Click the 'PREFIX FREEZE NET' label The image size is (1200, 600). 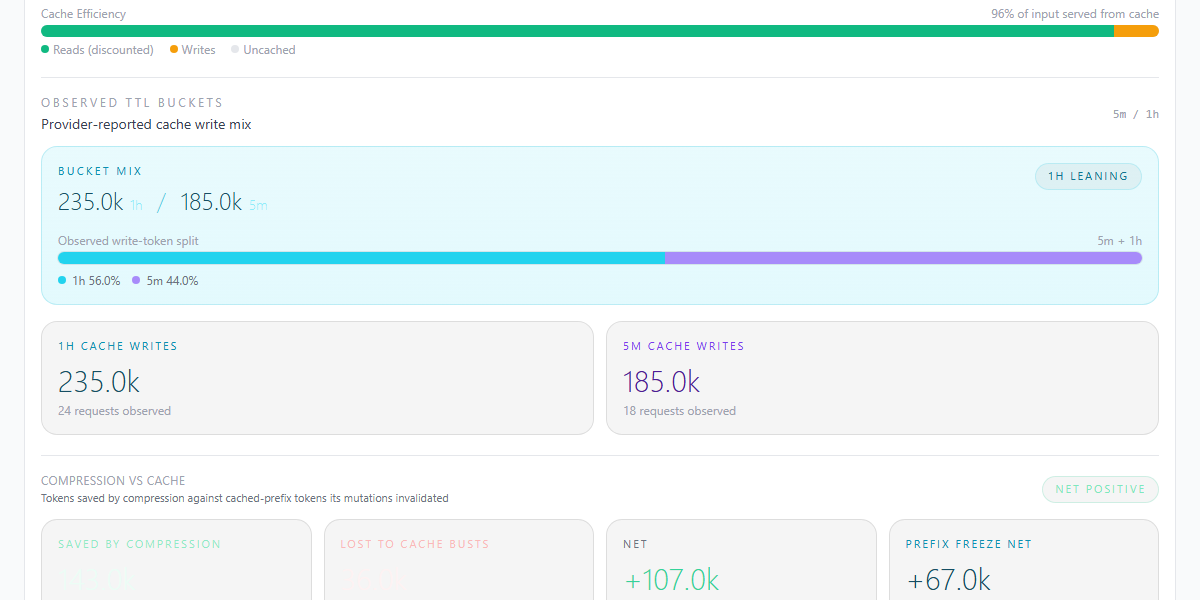click(x=969, y=544)
